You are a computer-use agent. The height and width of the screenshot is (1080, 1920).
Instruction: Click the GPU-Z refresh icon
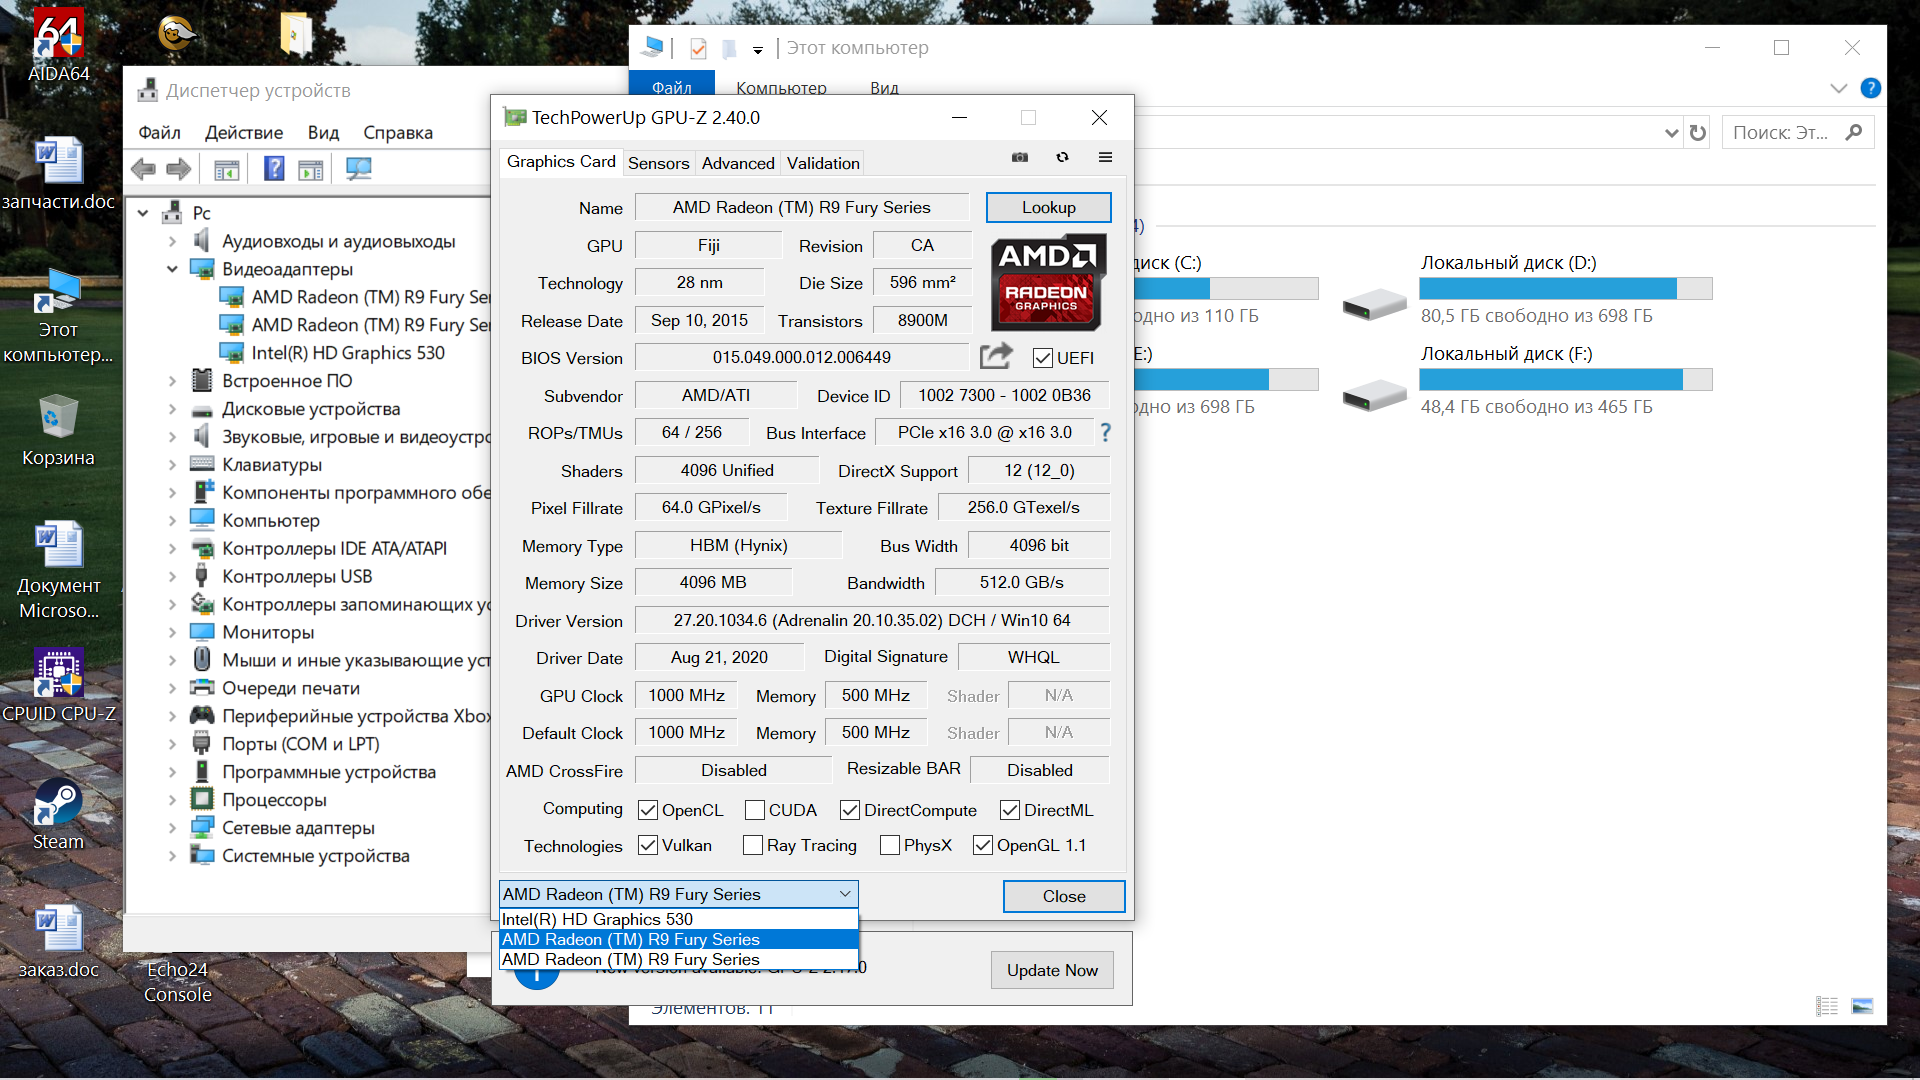tap(1062, 157)
